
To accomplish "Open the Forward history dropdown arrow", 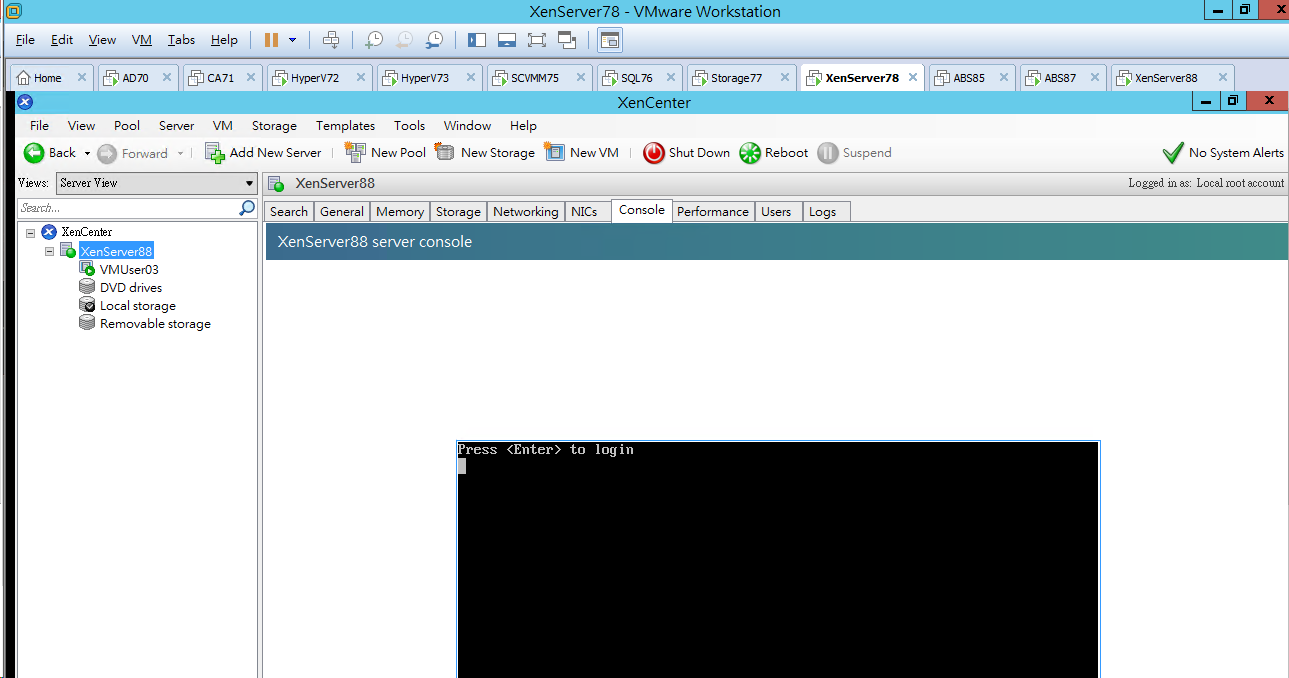I will pos(180,153).
